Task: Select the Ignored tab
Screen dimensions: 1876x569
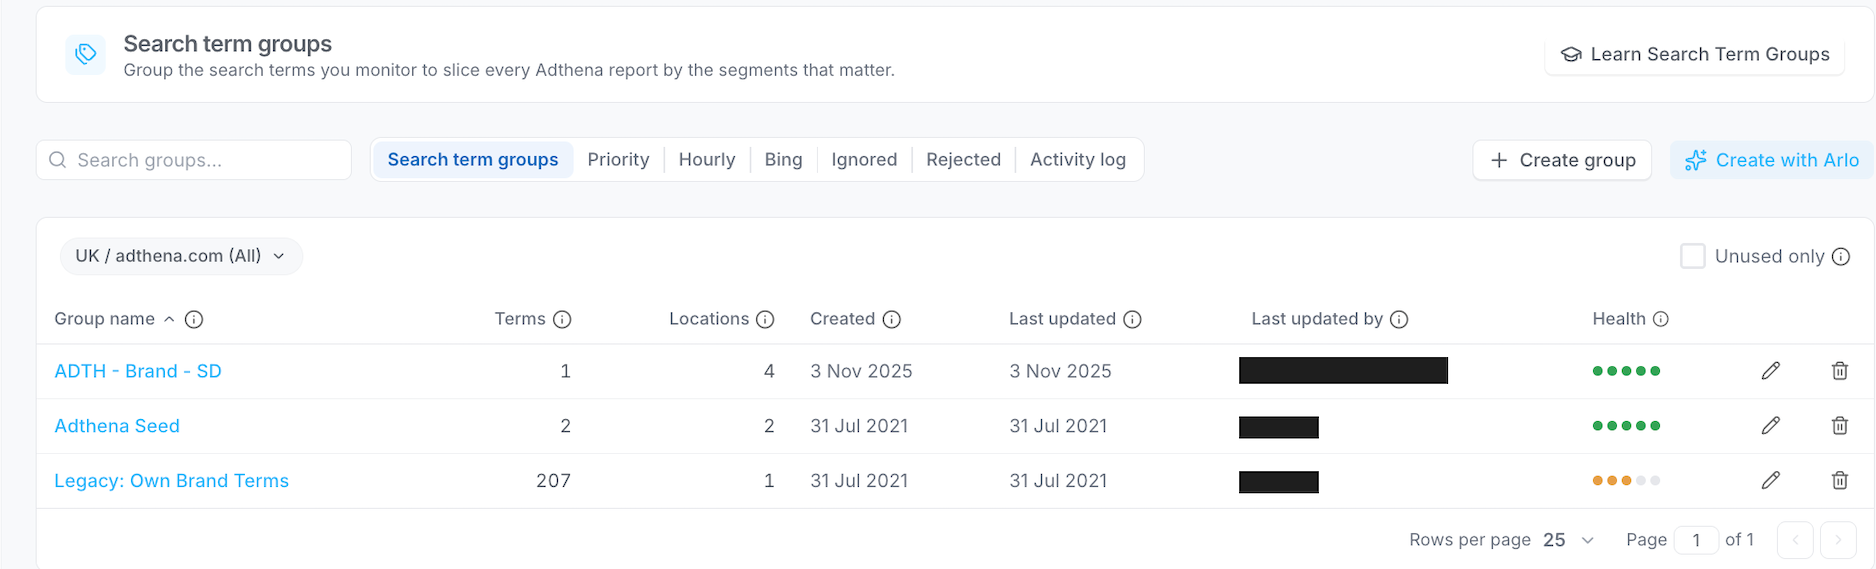Action: pos(864,160)
